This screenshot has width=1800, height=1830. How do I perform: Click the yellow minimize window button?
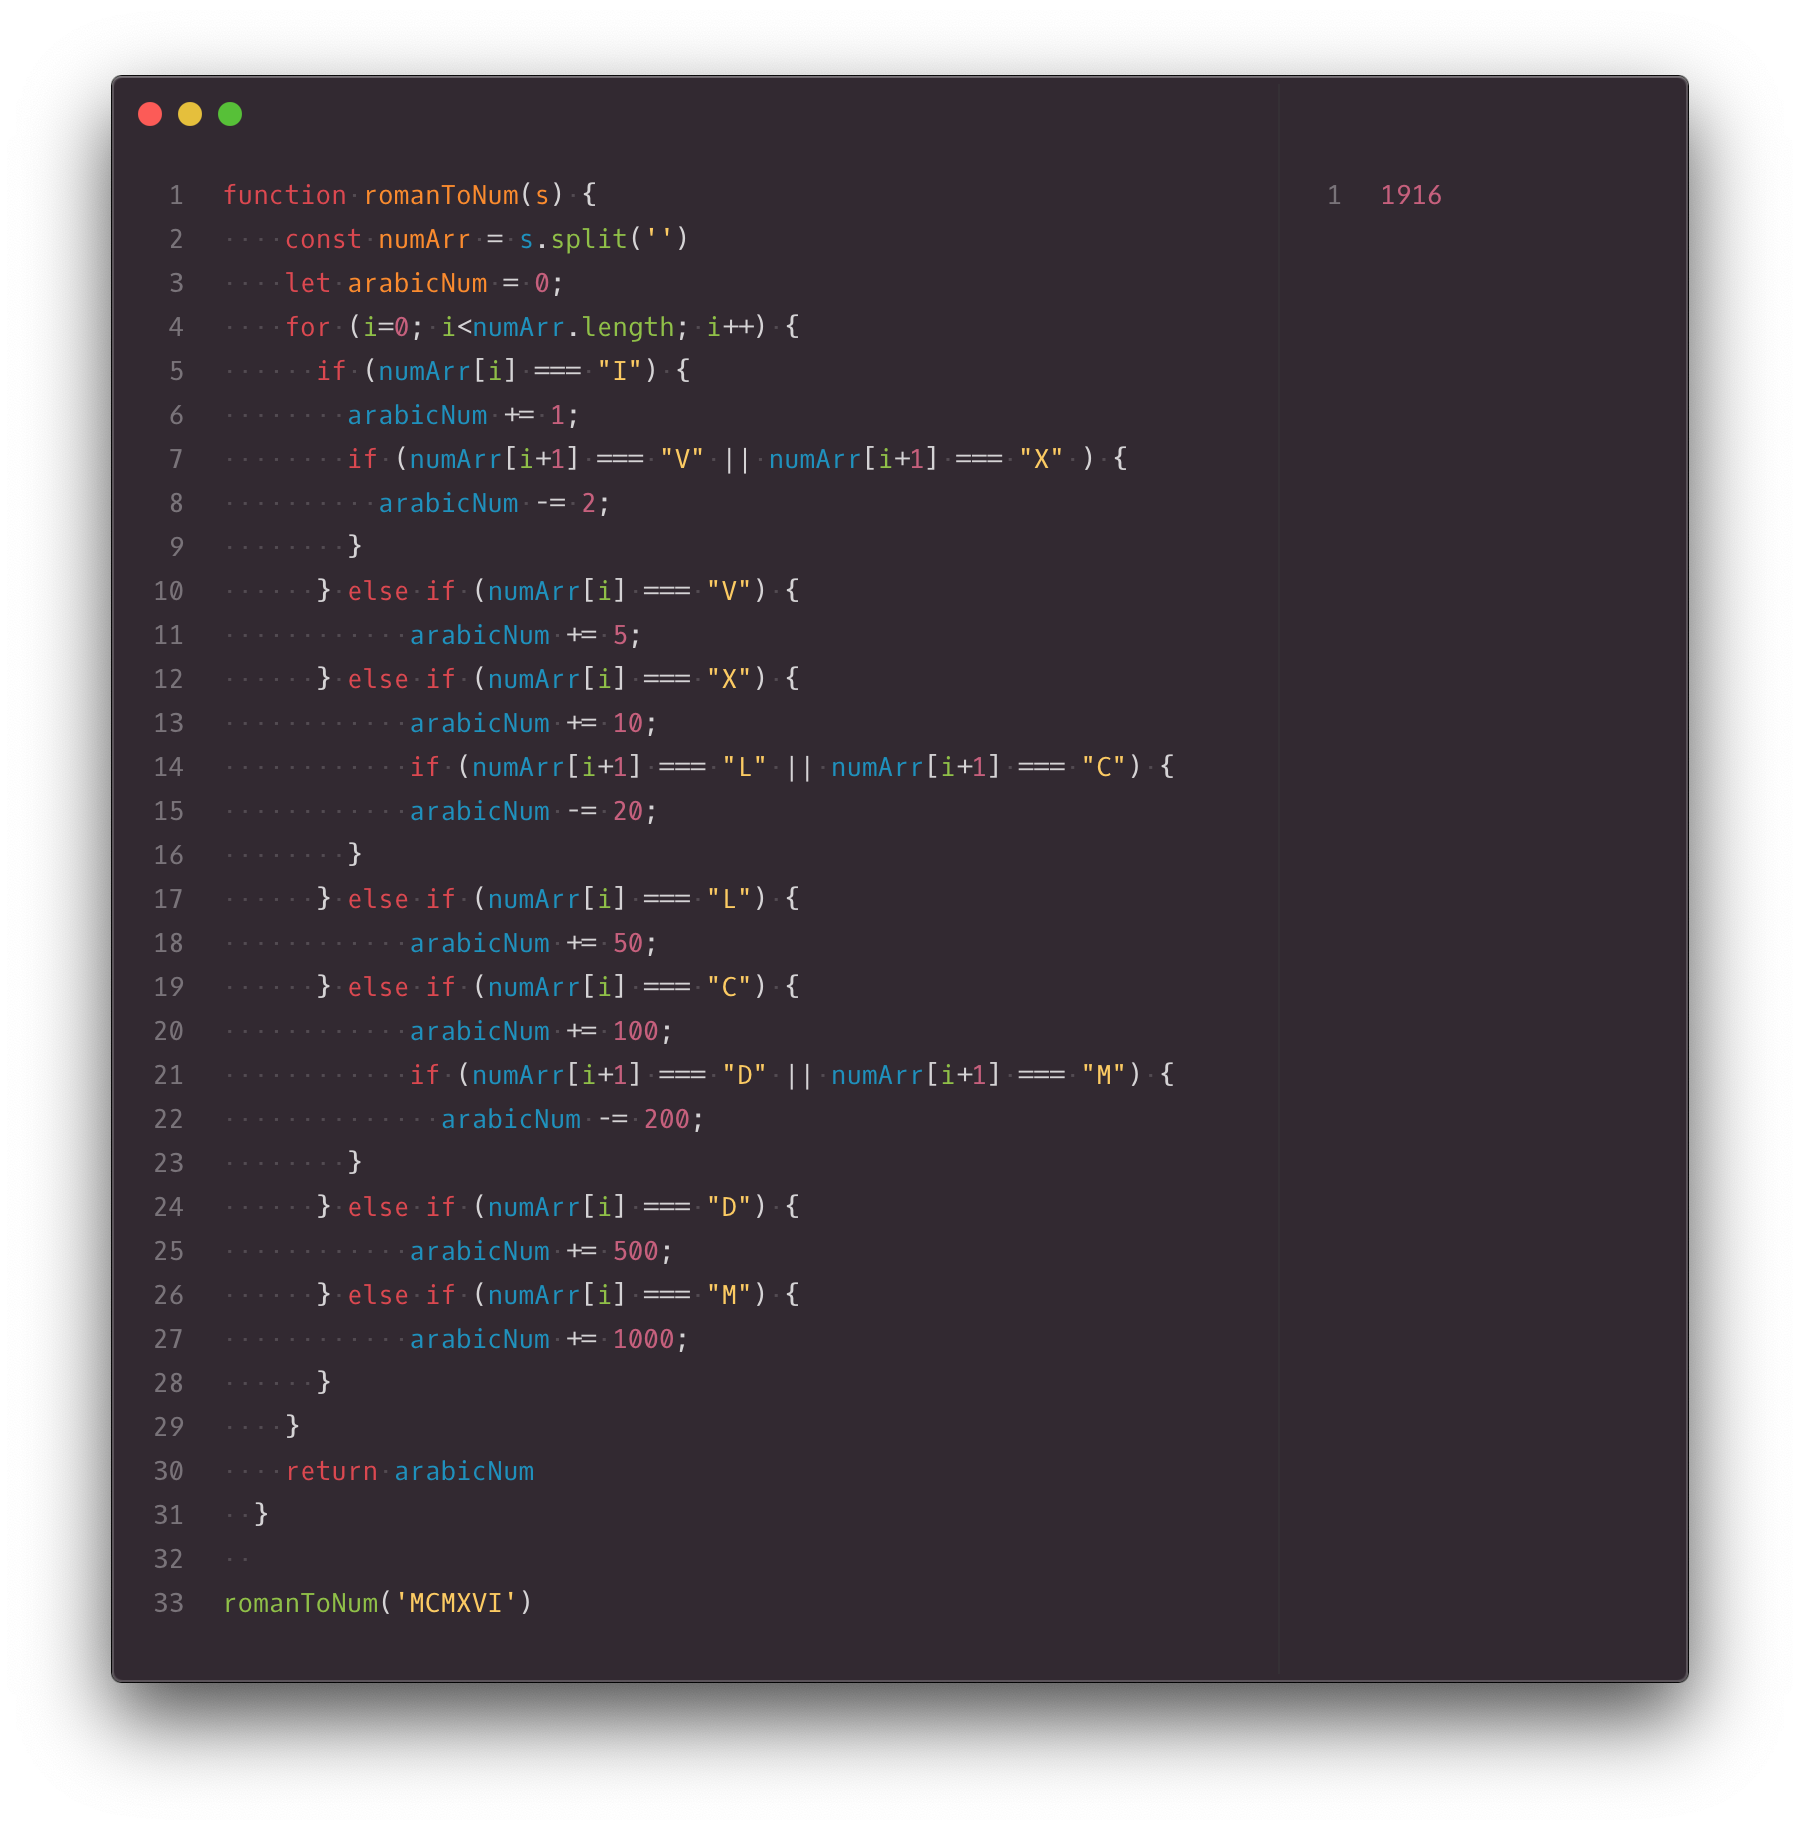click(x=190, y=114)
